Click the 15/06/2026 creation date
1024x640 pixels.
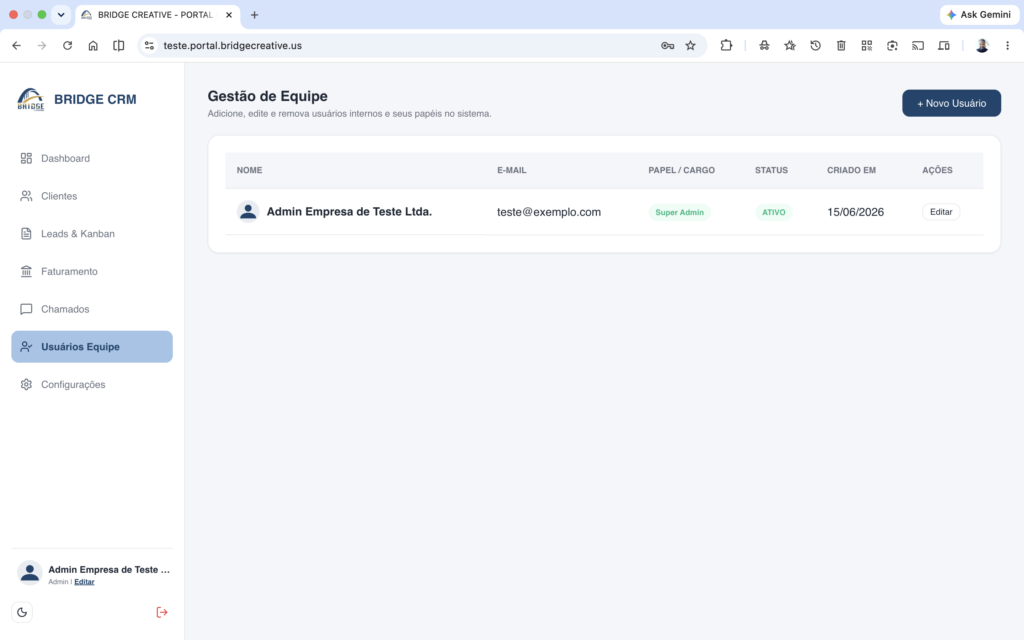coord(855,212)
